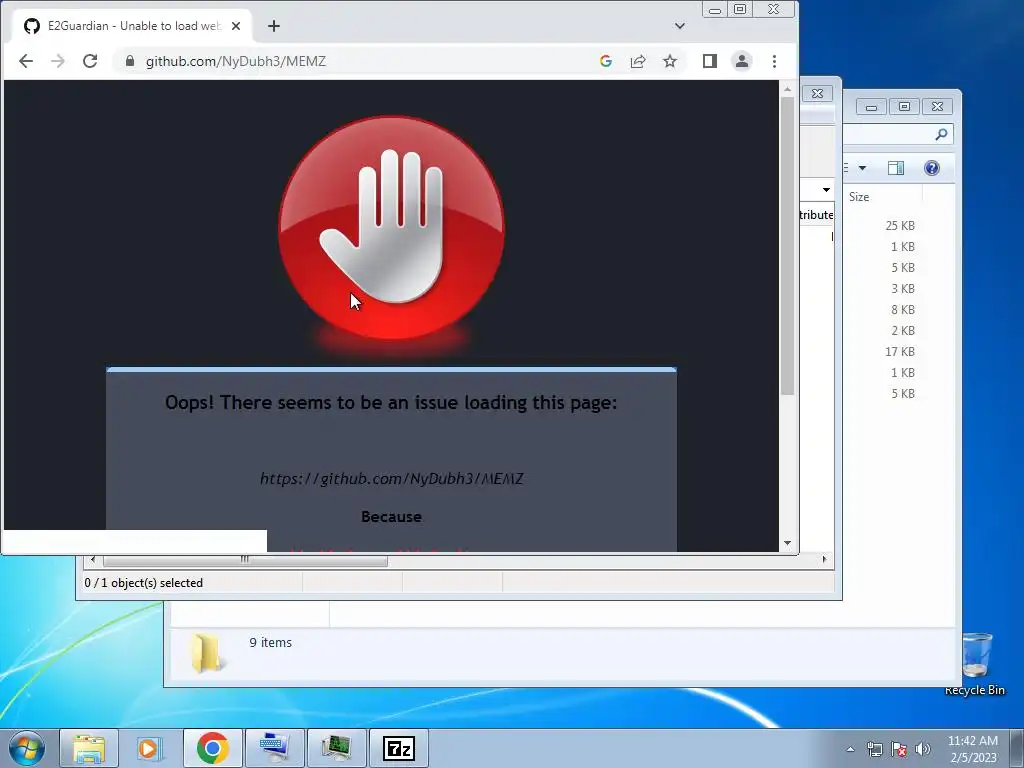Open Explorer help icon
Viewport: 1024px width, 768px height.
931,168
